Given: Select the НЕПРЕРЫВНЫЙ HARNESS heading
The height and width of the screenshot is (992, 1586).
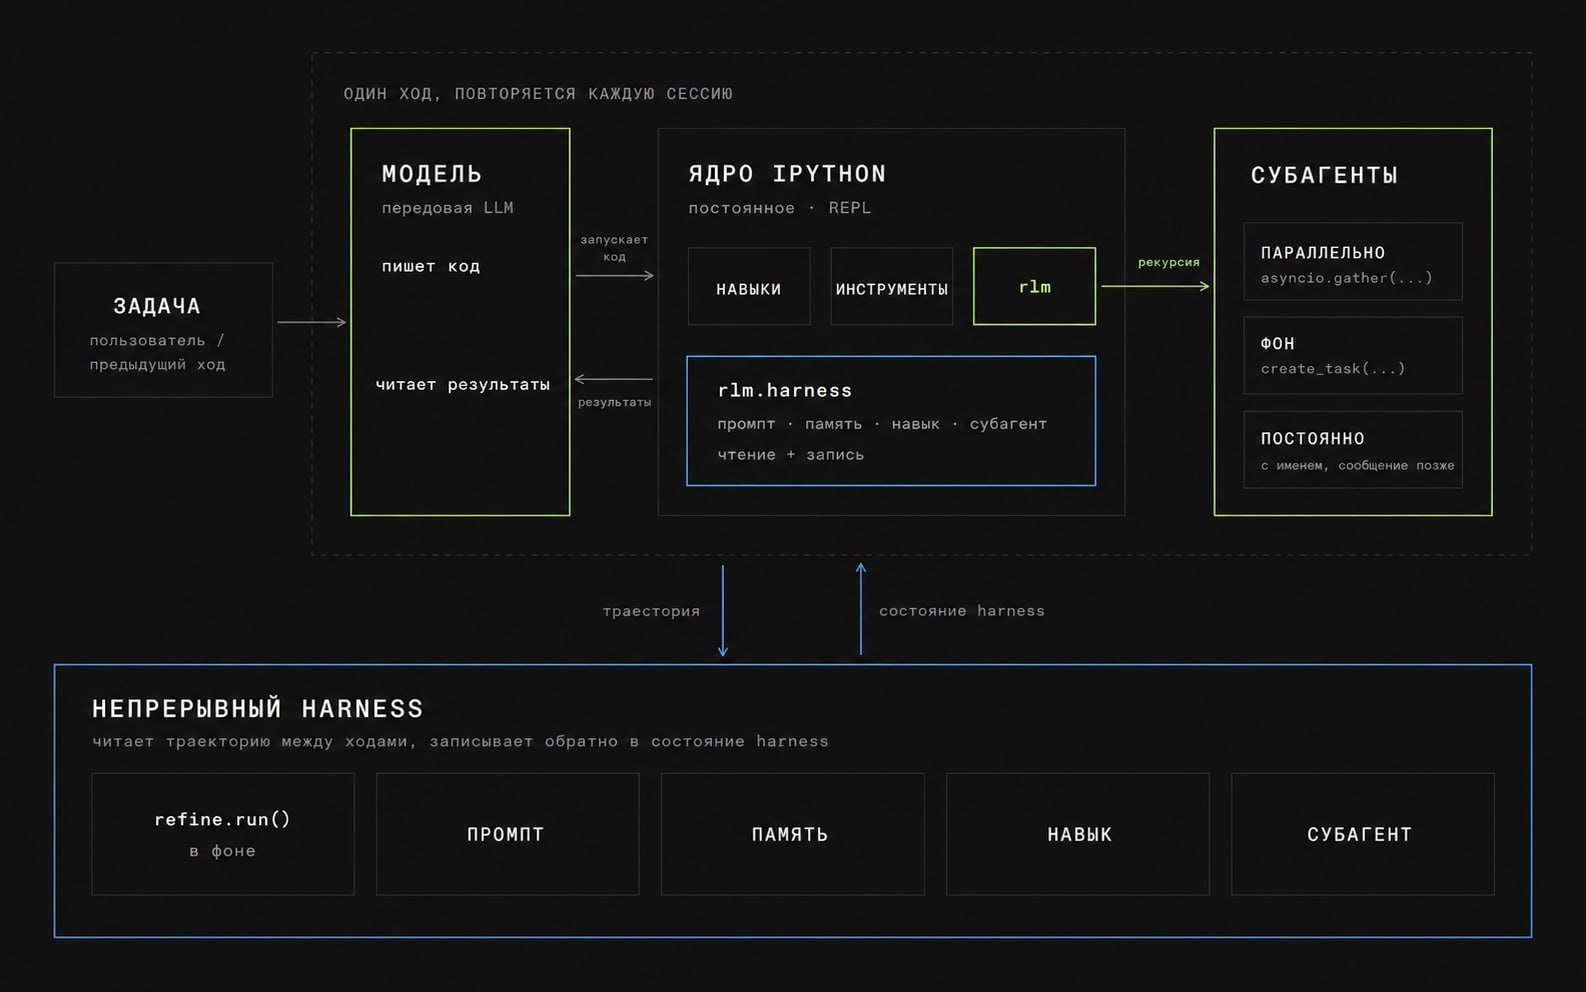Looking at the screenshot, I should coord(258,709).
